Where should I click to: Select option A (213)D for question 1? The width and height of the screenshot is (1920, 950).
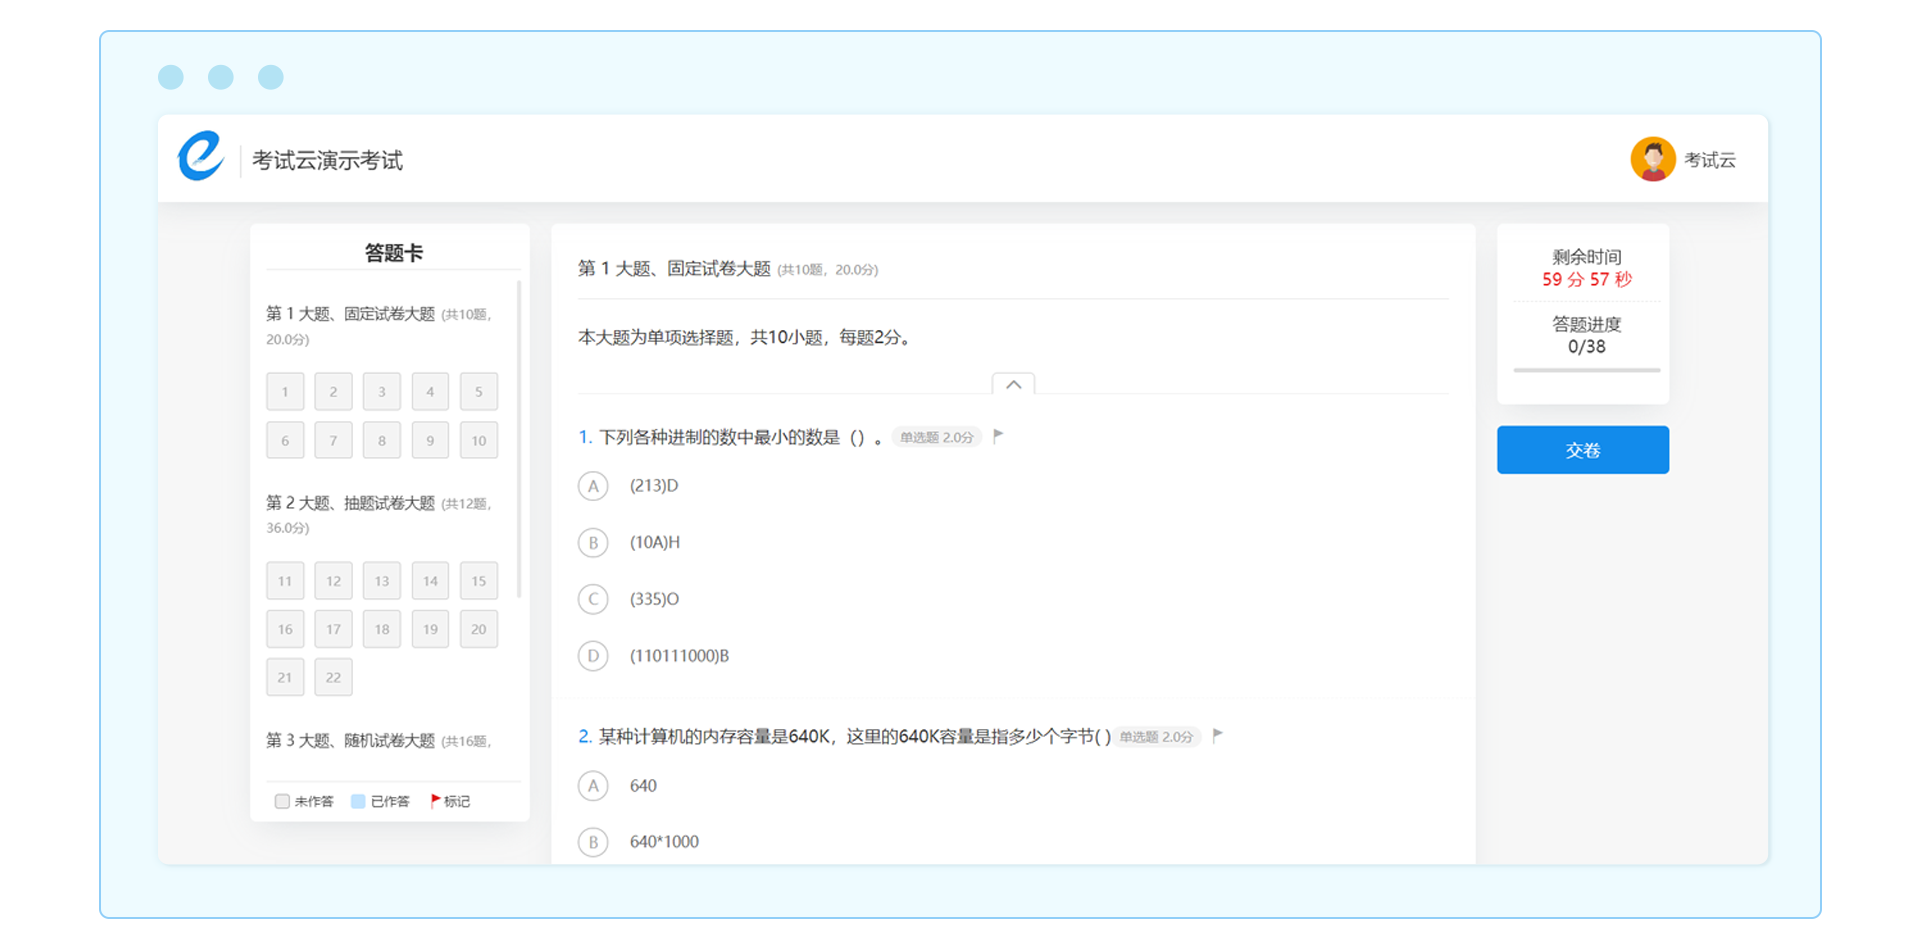click(593, 486)
